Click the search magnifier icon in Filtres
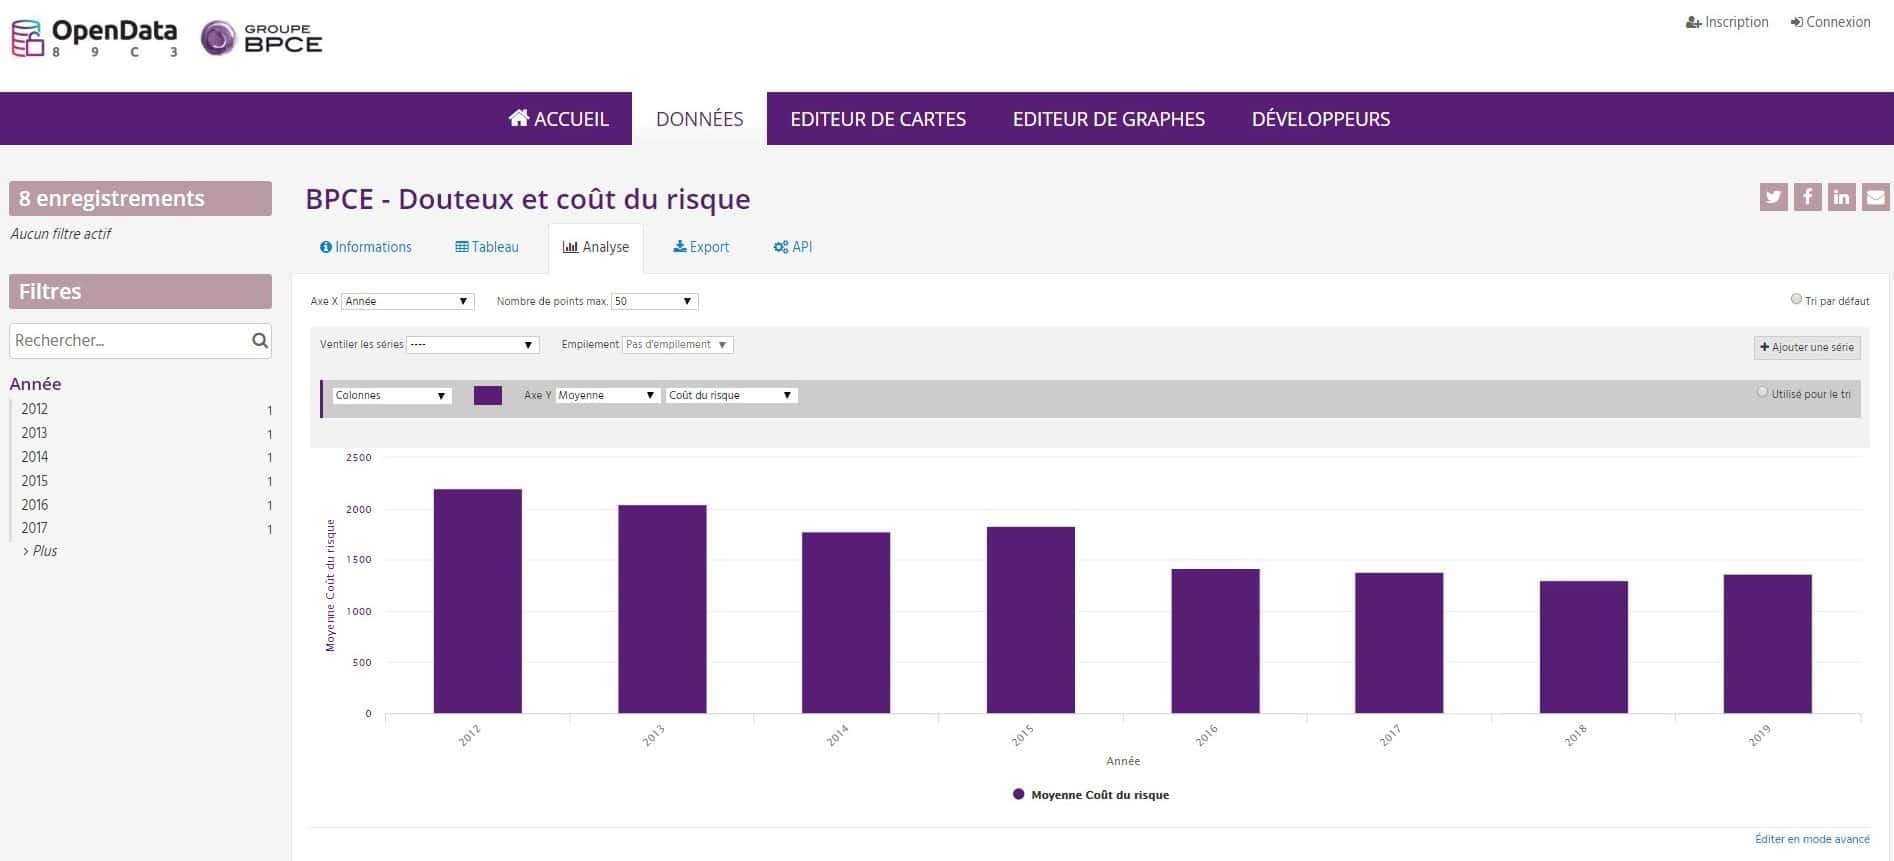 tap(260, 341)
